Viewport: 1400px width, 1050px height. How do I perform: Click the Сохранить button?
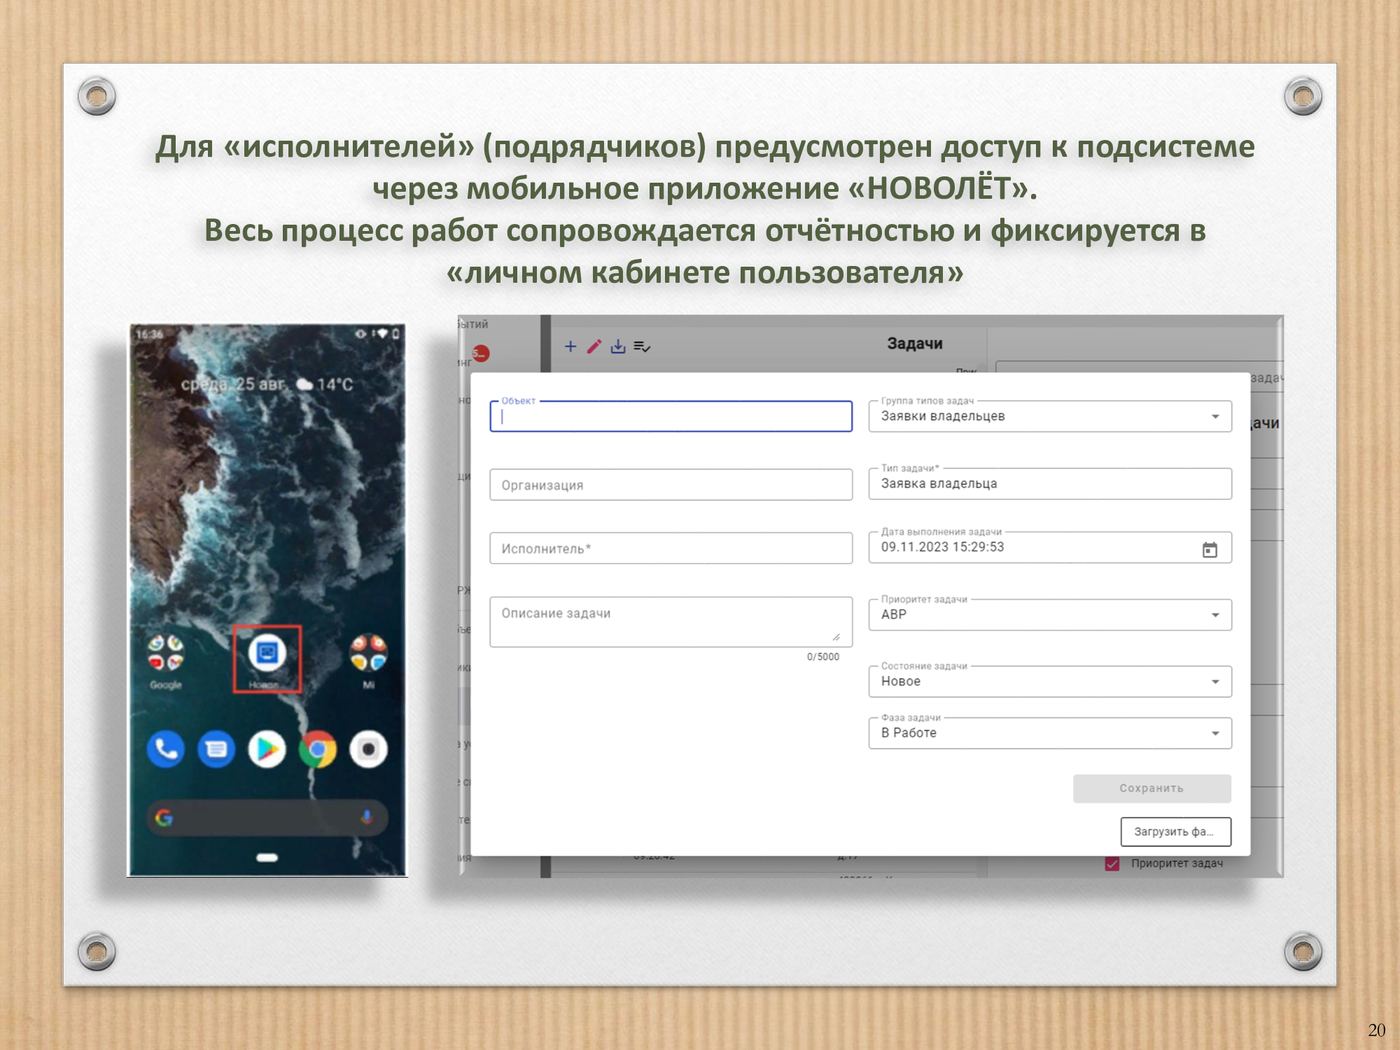1152,788
